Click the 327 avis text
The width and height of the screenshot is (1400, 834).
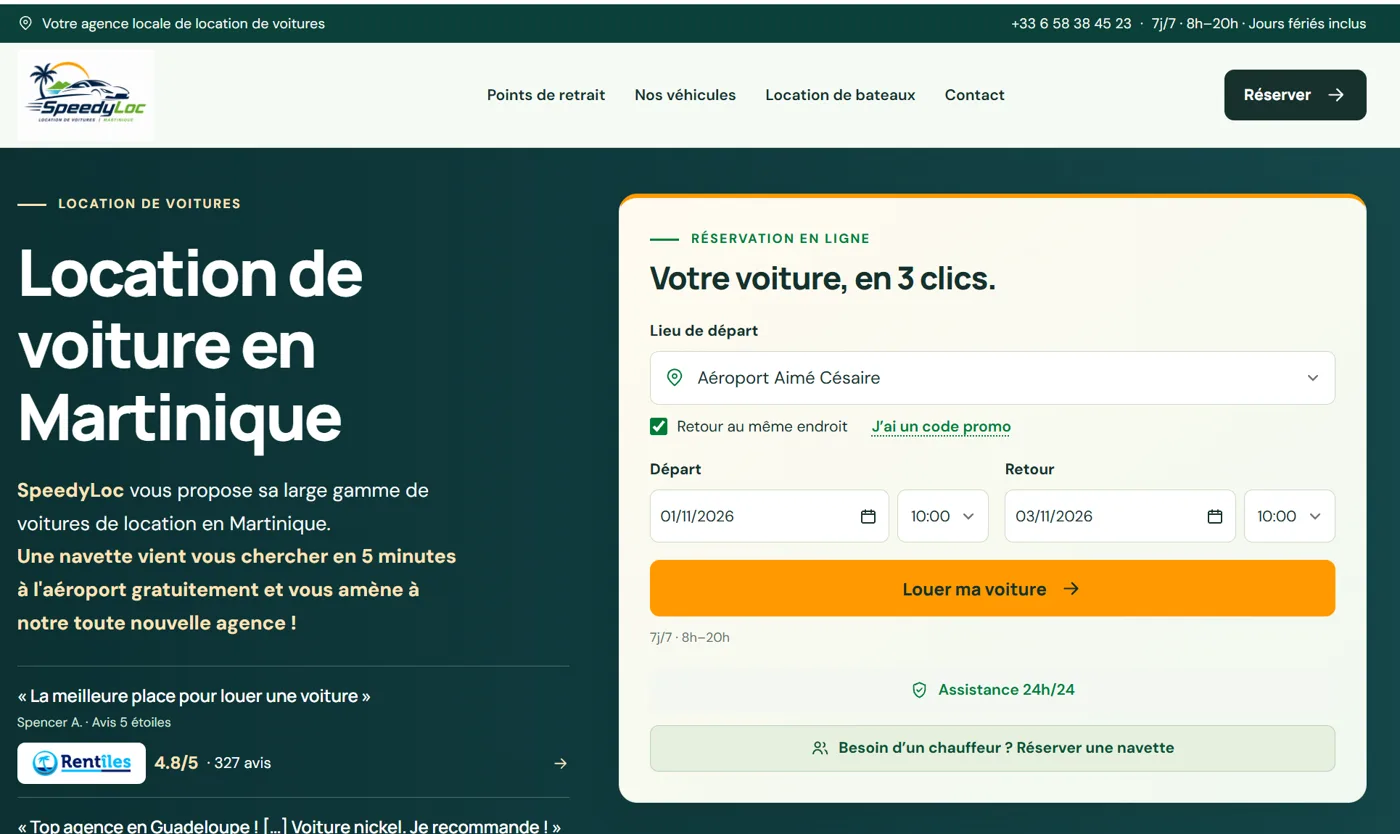(x=242, y=763)
